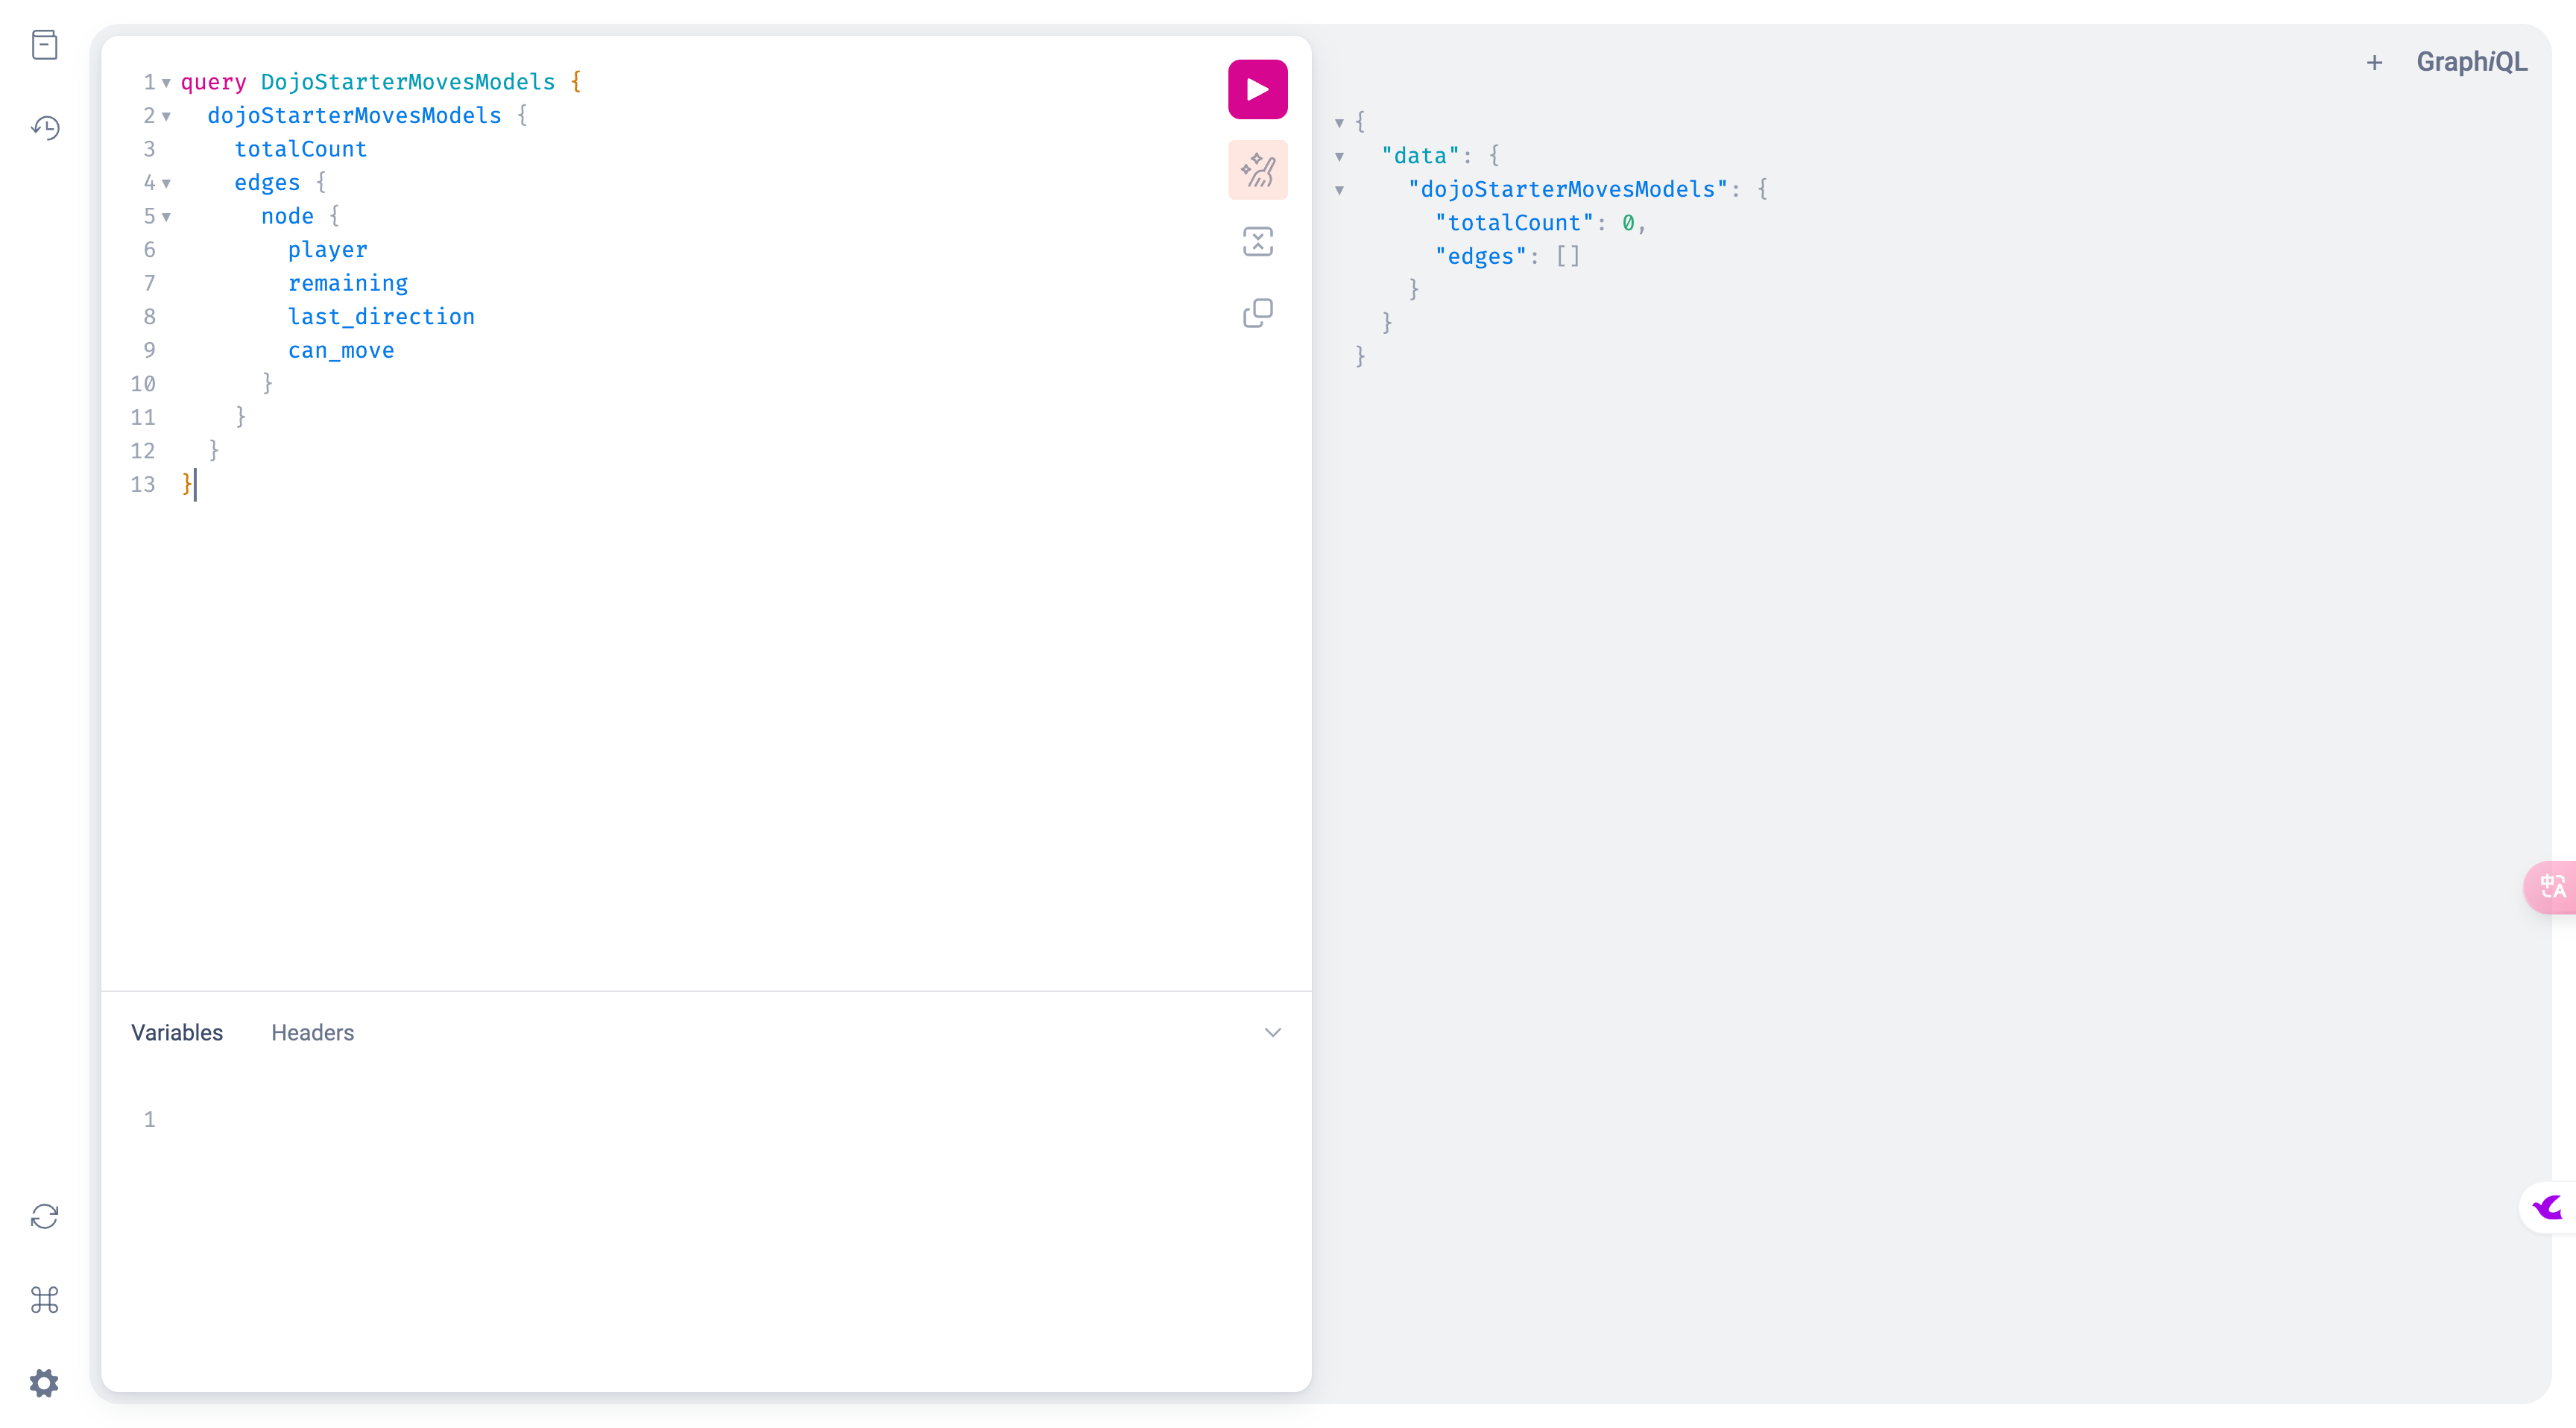Screen dimensions: 2576x1428
Task: Fold the edges block at line 4
Action: [x=166, y=184]
